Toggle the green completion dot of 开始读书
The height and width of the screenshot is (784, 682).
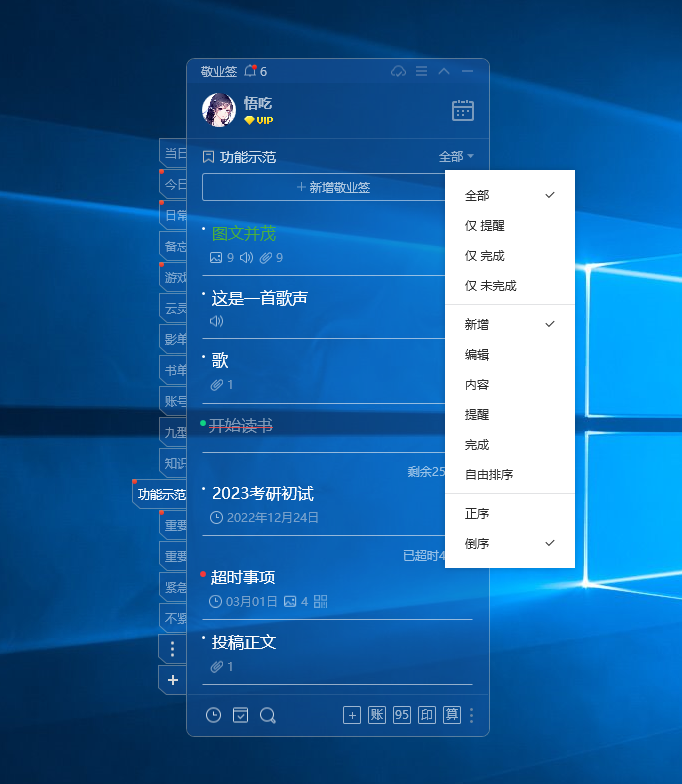(x=203, y=423)
